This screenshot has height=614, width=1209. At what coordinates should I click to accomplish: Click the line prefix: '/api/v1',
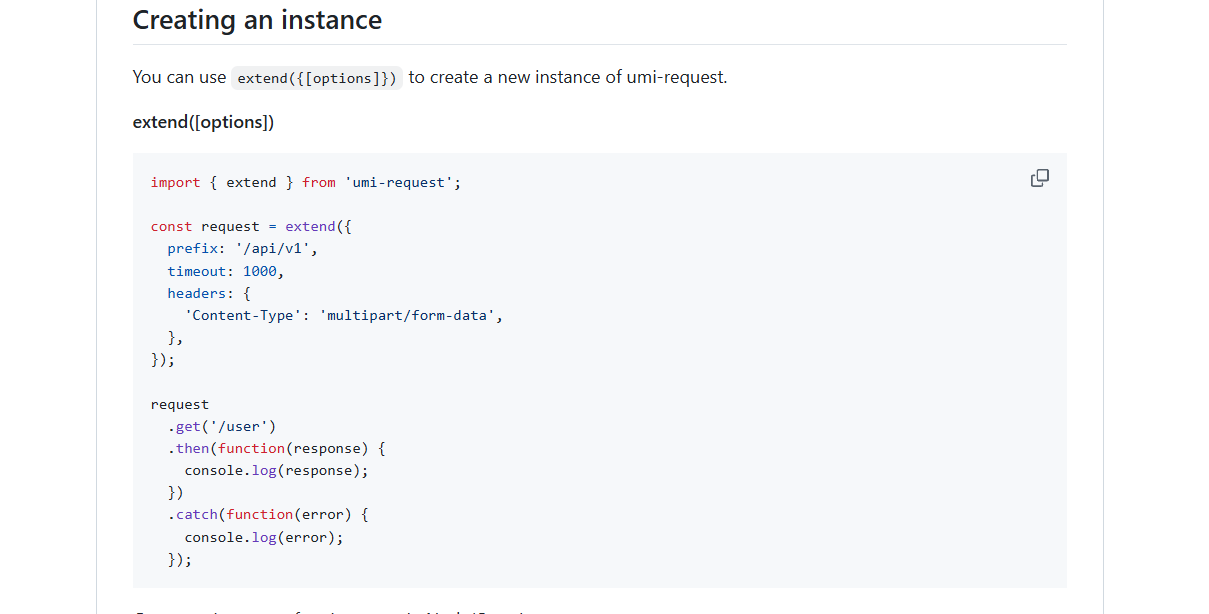click(243, 249)
